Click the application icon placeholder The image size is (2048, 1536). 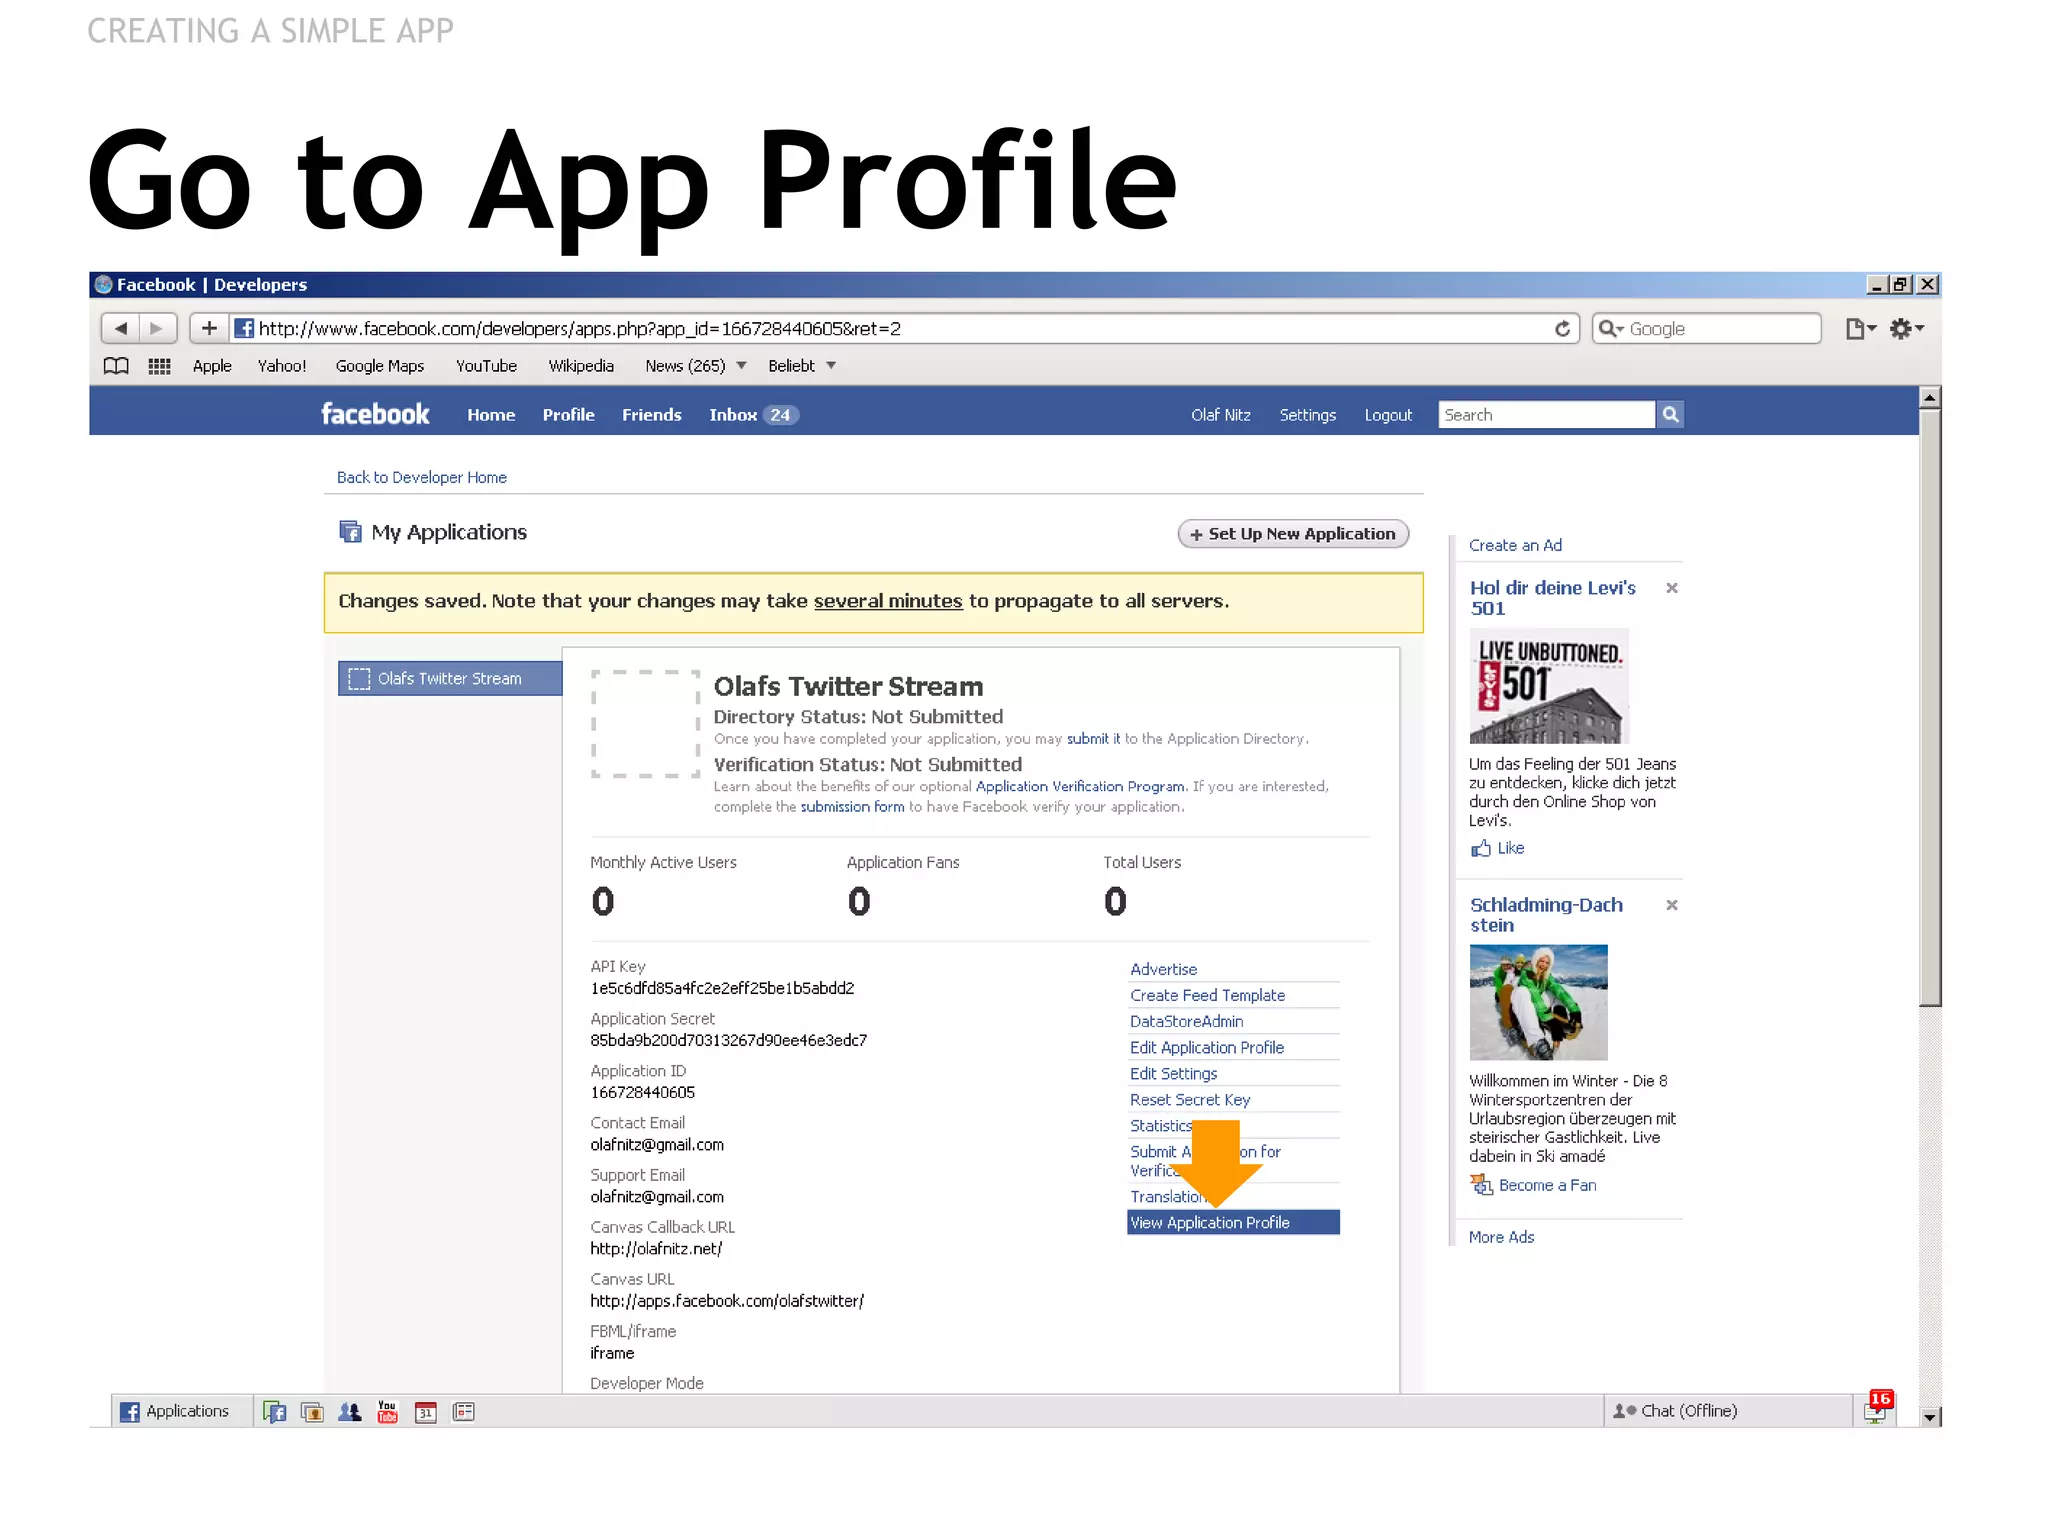[645, 724]
